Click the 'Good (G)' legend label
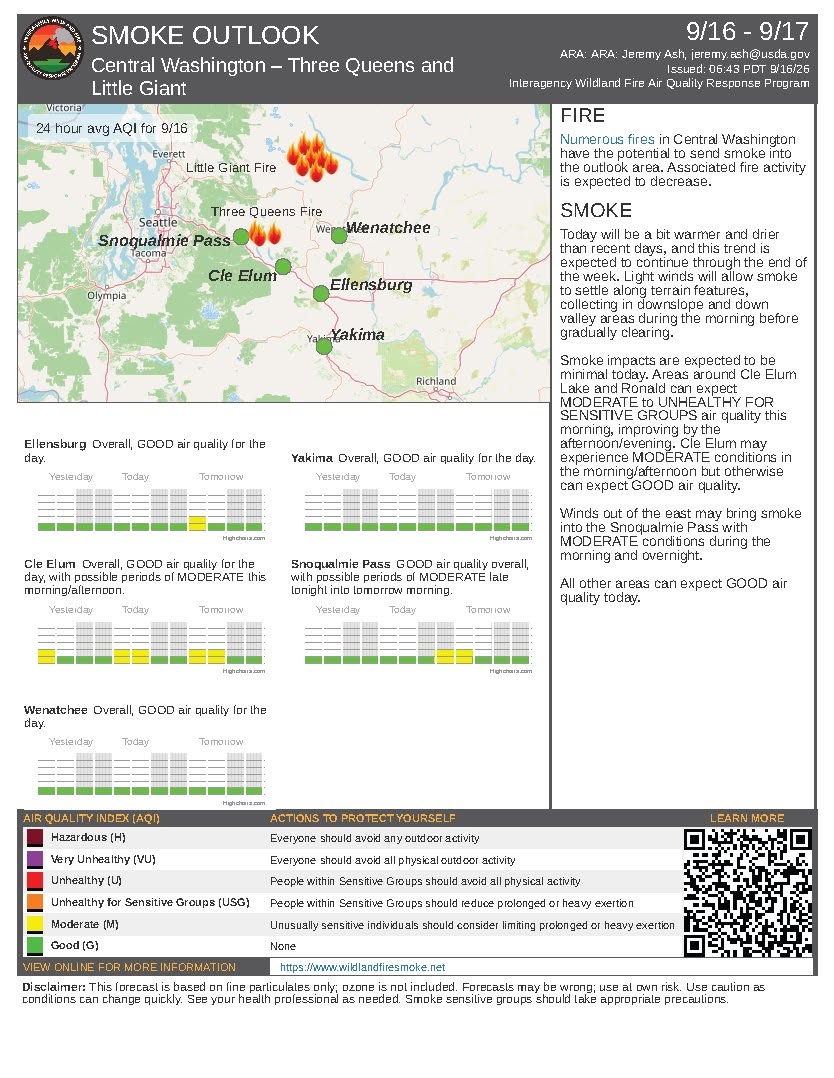 click(x=75, y=945)
